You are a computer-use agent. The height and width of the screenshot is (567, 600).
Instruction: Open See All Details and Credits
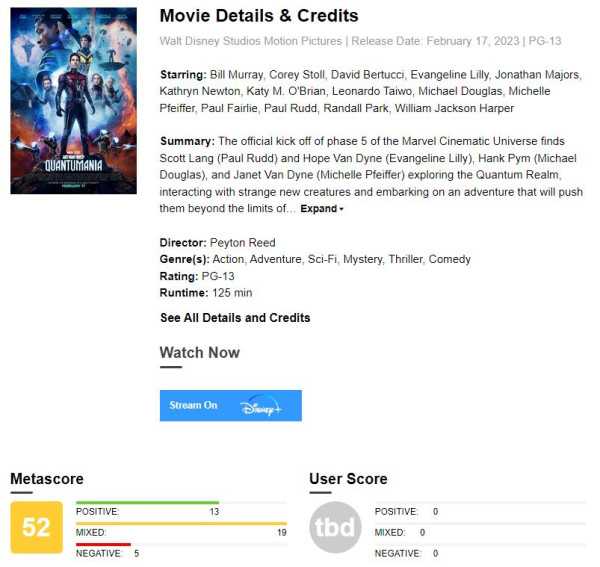click(235, 318)
